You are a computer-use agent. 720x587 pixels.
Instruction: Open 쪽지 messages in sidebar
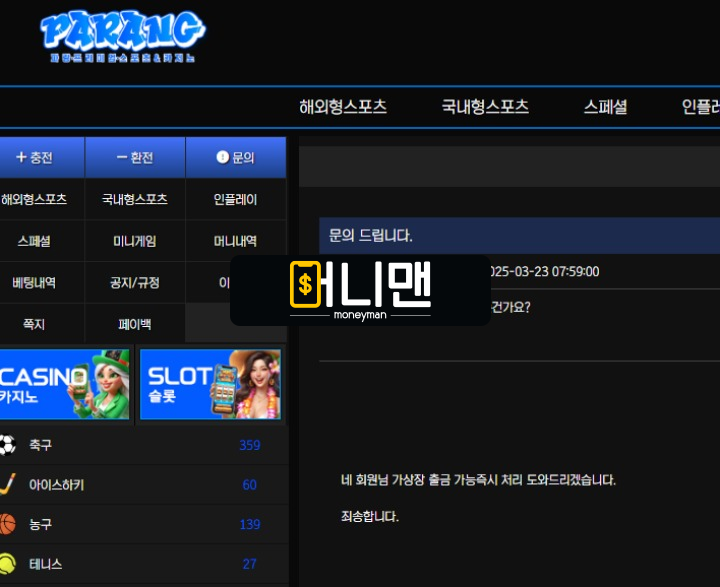pyautogui.click(x=34, y=325)
